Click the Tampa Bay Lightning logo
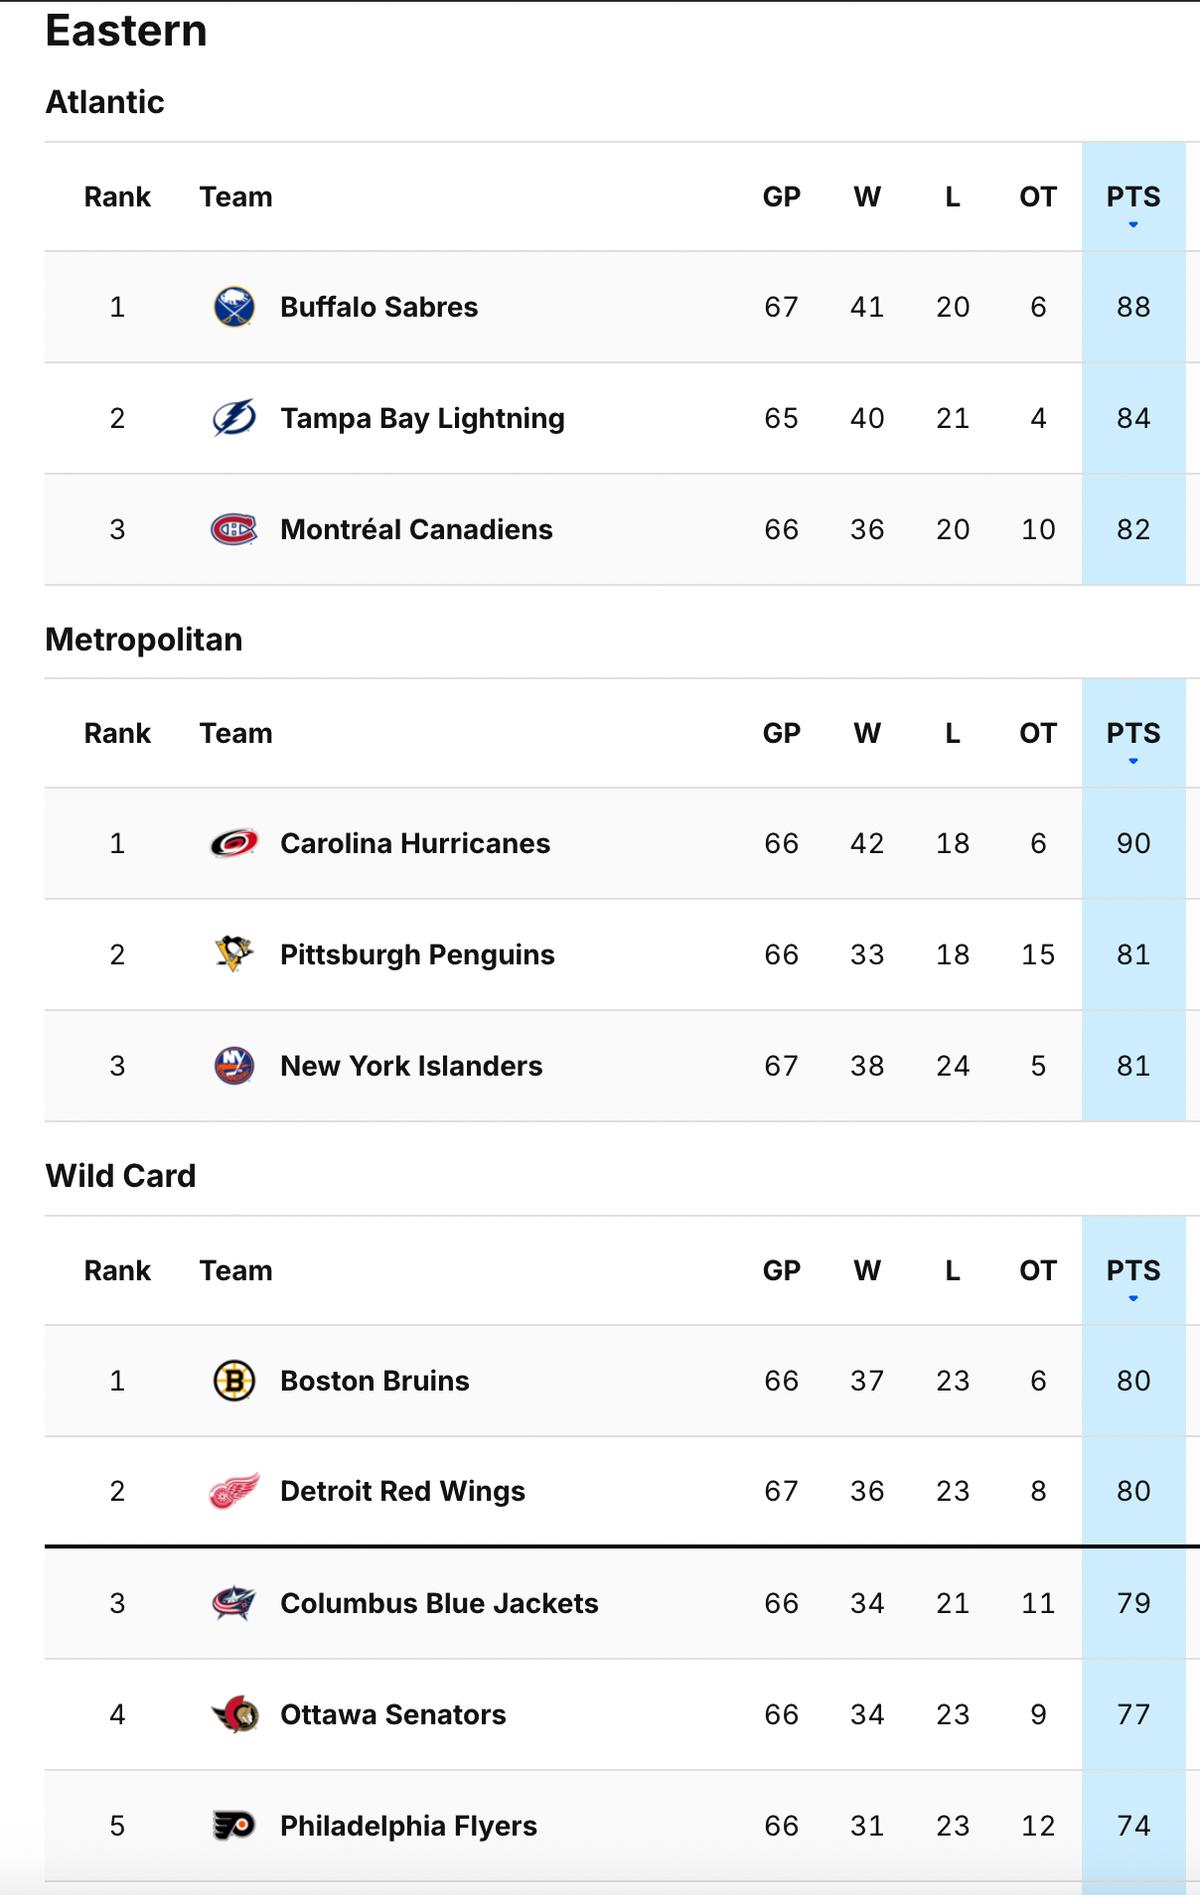The width and height of the screenshot is (1200, 1895). tap(235, 418)
